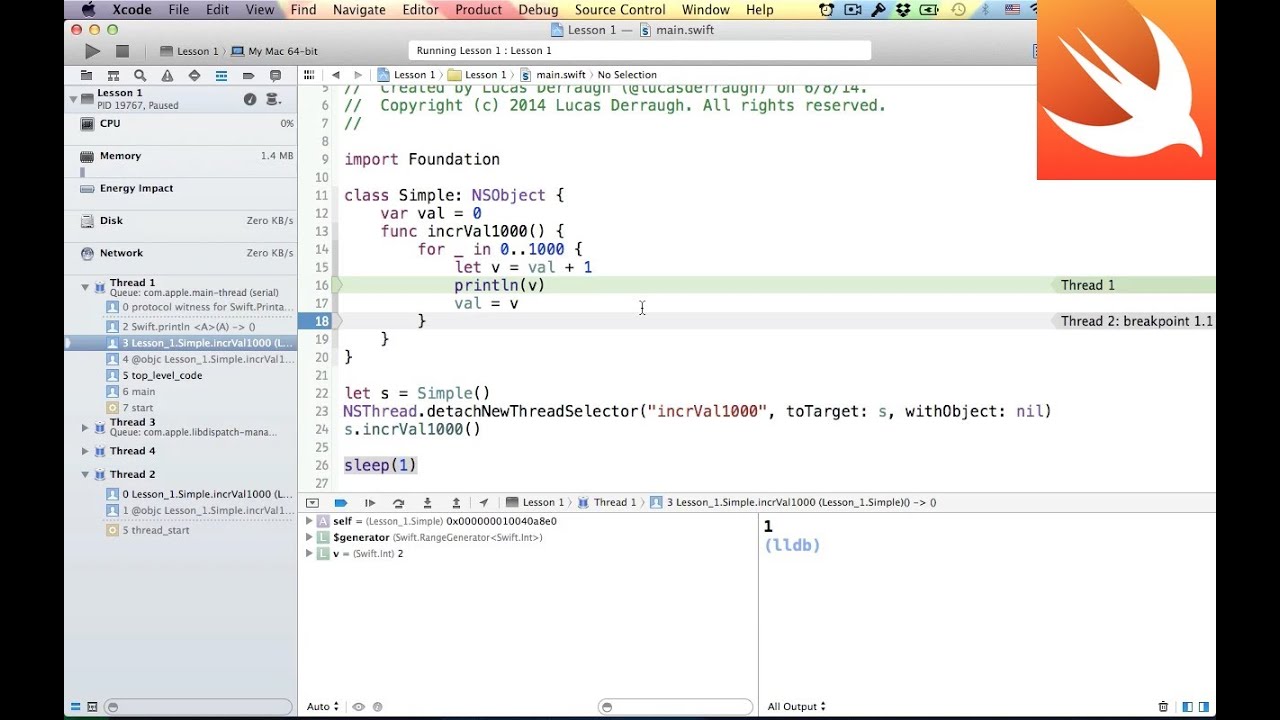Open the Issue navigator warning icon
Viewport: 1280px width, 720px height.
[x=167, y=75]
